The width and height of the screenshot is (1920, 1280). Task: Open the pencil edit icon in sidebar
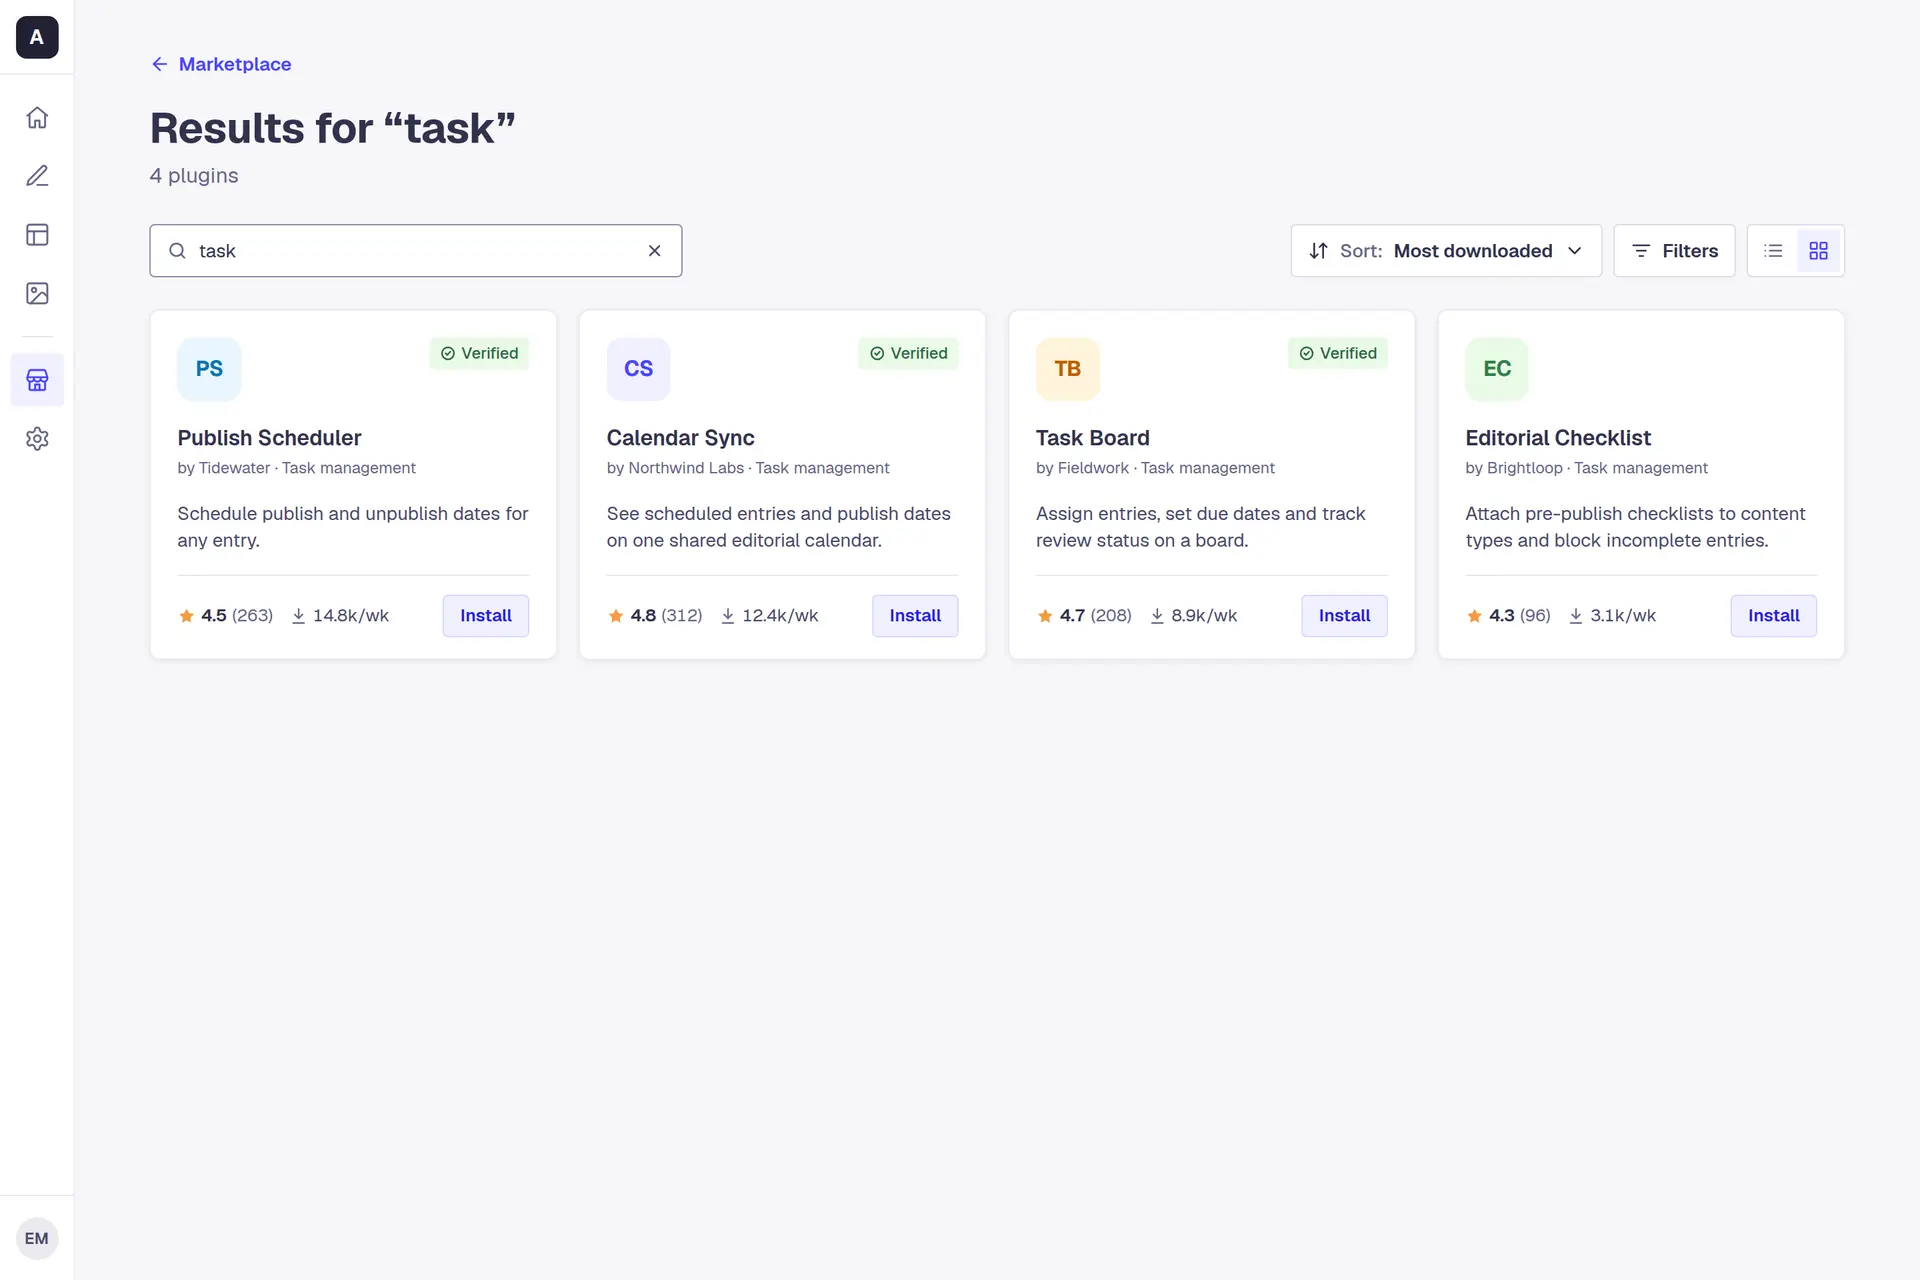[x=37, y=176]
